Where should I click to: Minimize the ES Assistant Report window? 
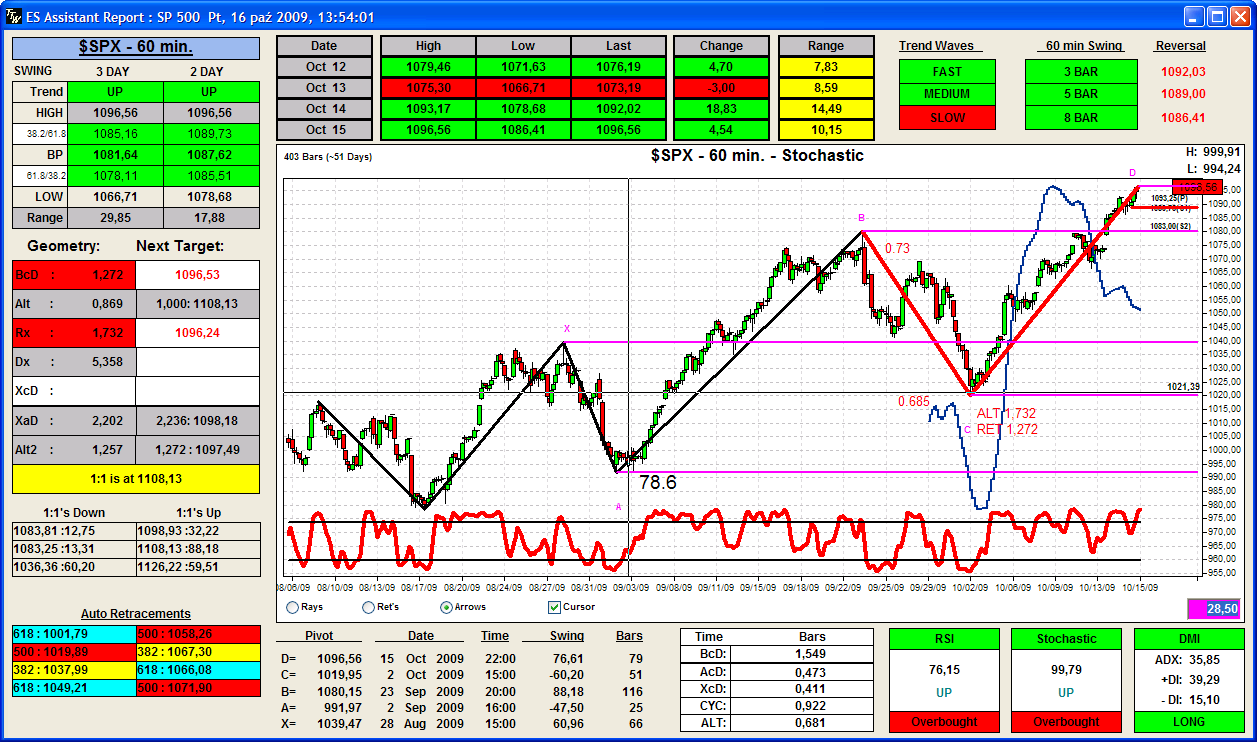[1195, 17]
